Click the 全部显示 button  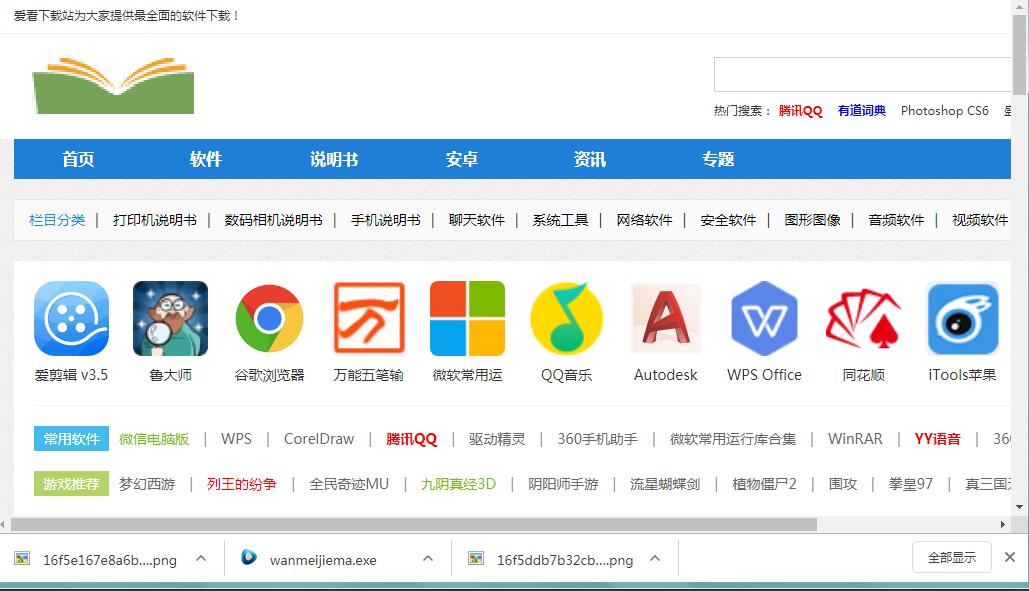[952, 558]
